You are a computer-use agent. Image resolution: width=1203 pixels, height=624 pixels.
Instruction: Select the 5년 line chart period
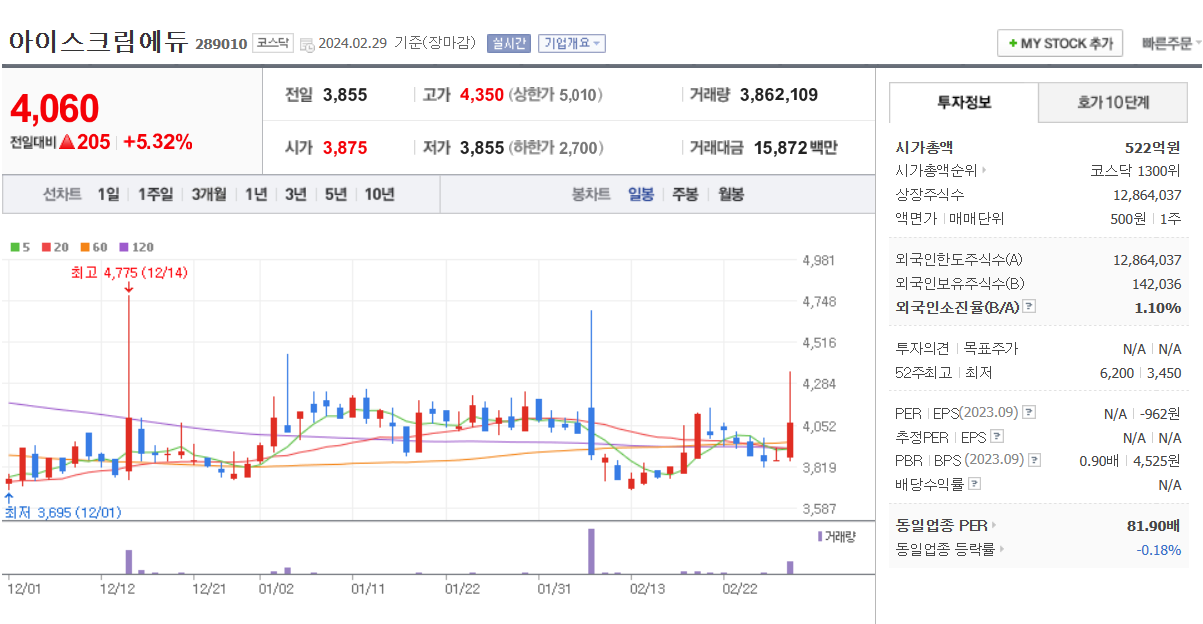click(x=336, y=194)
